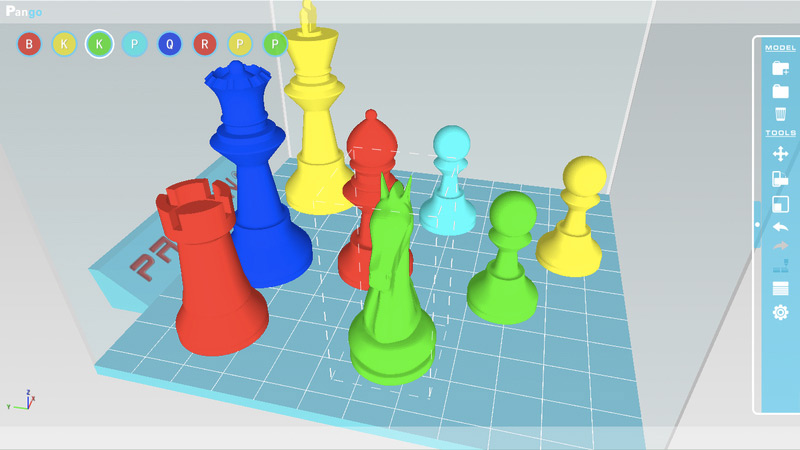800x450 pixels.
Task: Select the rotate tool icon below Move
Action: click(x=780, y=179)
